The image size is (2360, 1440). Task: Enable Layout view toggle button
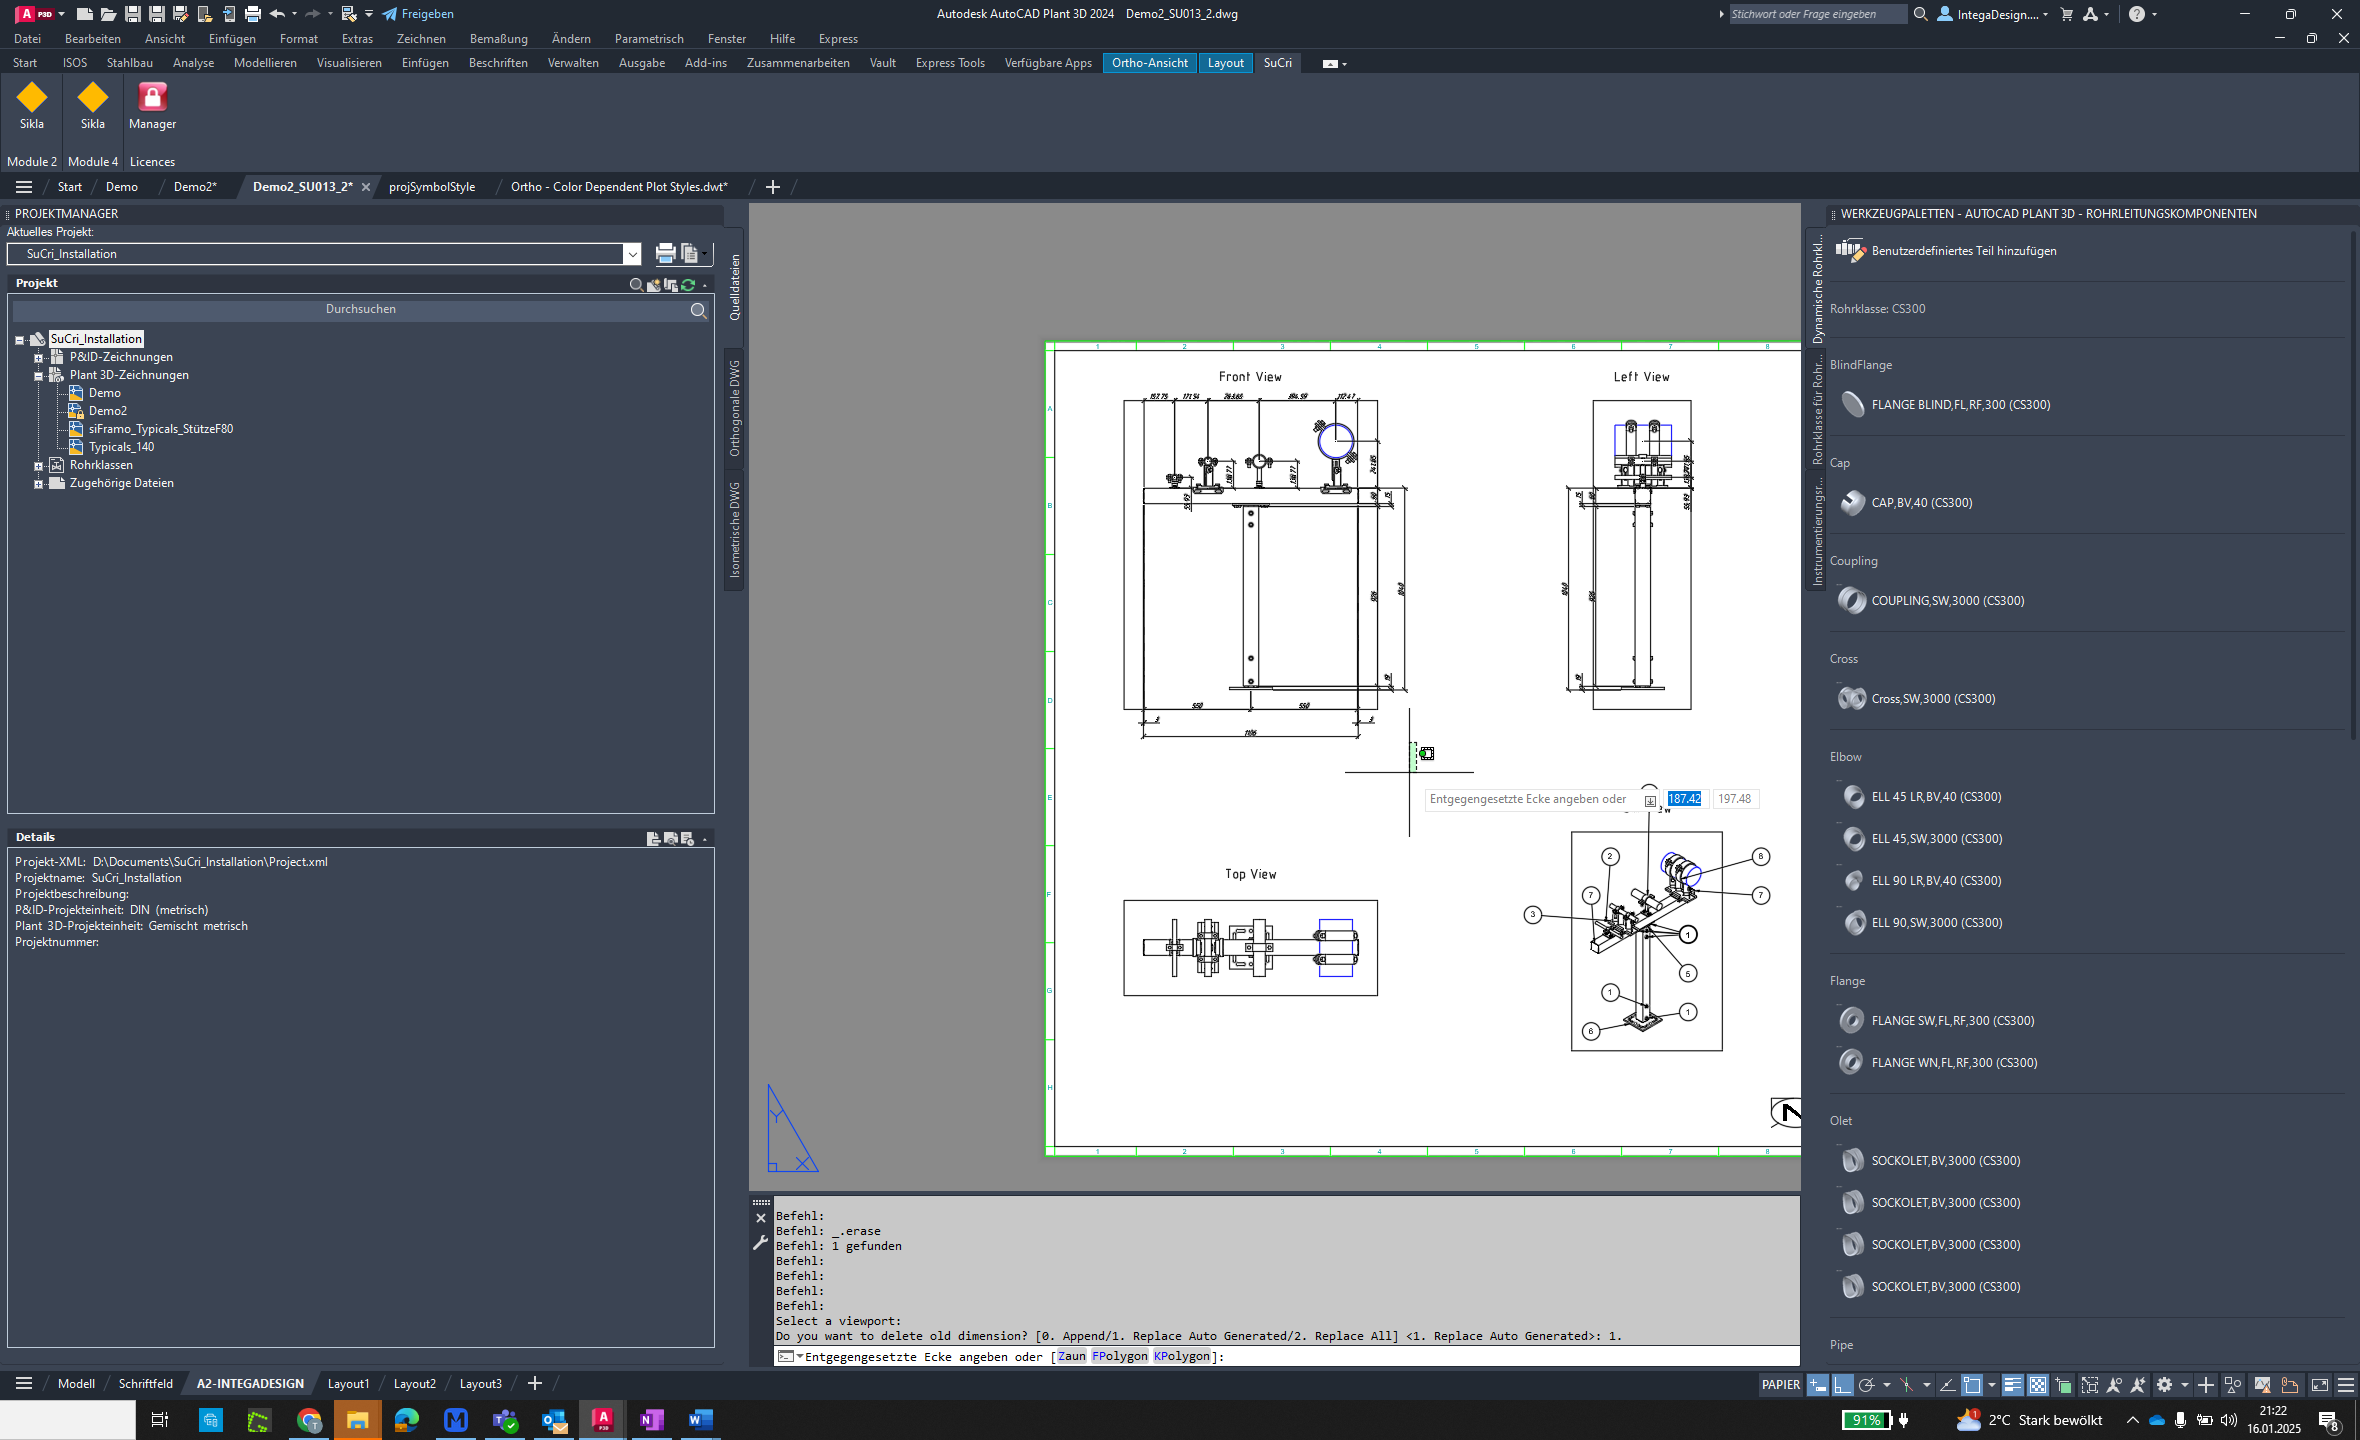(x=1224, y=62)
